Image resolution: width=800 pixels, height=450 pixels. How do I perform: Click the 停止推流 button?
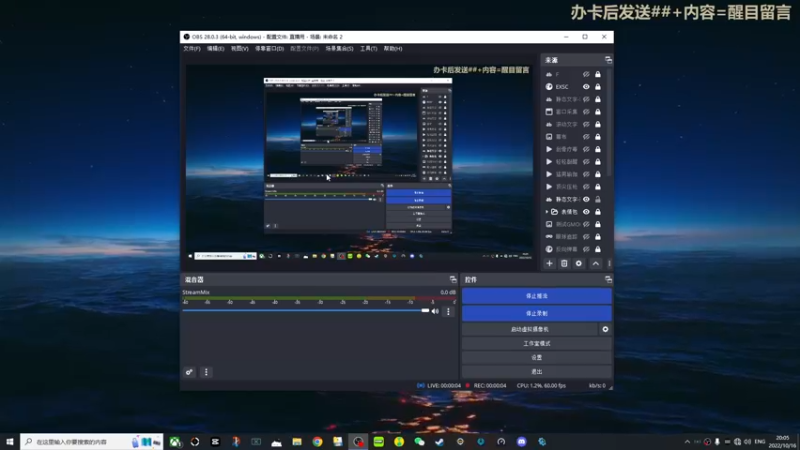click(537, 296)
